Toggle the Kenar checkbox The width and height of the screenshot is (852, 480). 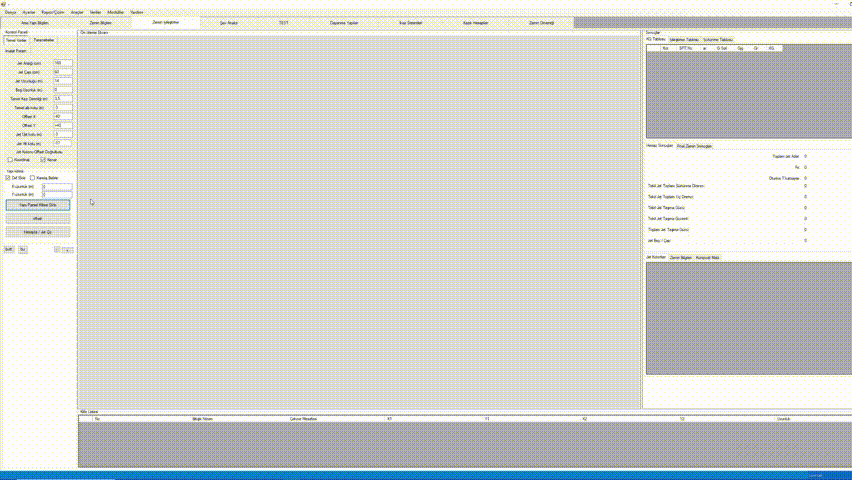click(43, 159)
